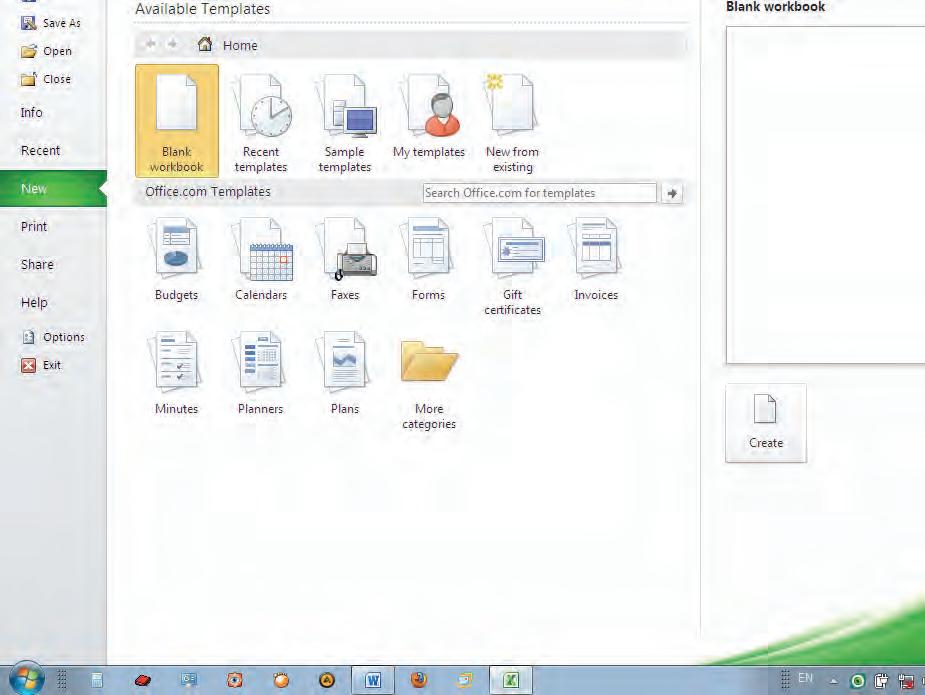Click Exit to quit Excel
The height and width of the screenshot is (695, 925).
pyautogui.click(x=41, y=365)
